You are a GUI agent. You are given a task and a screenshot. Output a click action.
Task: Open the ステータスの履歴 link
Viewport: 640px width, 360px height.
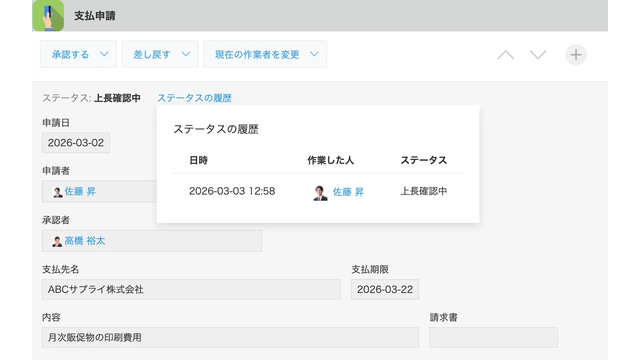pyautogui.click(x=194, y=98)
